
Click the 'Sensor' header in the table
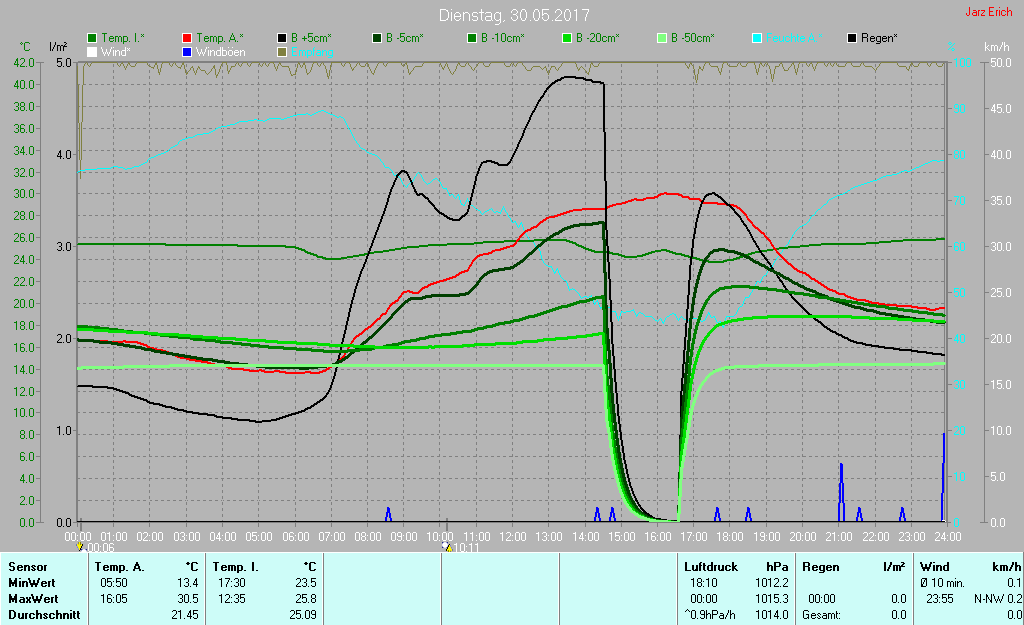click(x=27, y=567)
